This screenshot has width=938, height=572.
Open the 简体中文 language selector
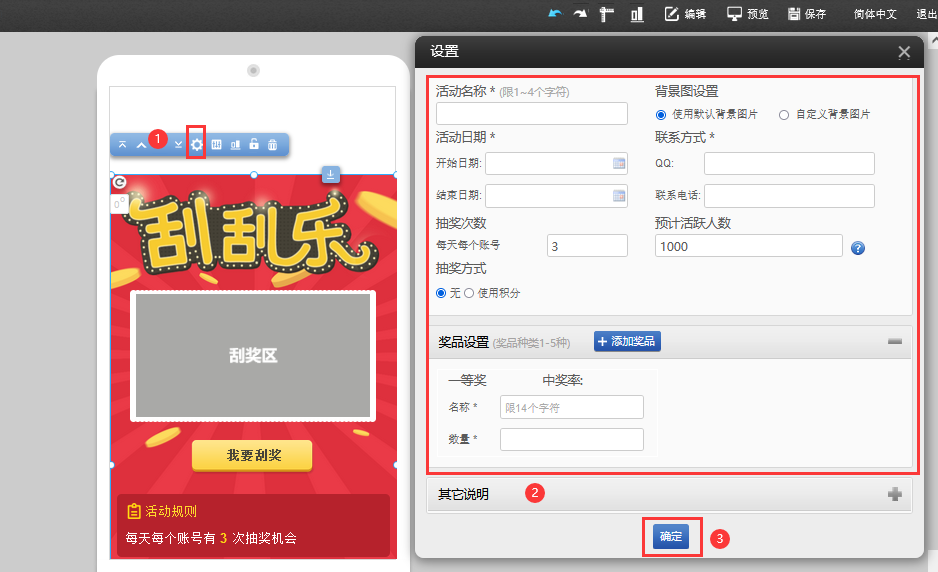pyautogui.click(x=875, y=14)
